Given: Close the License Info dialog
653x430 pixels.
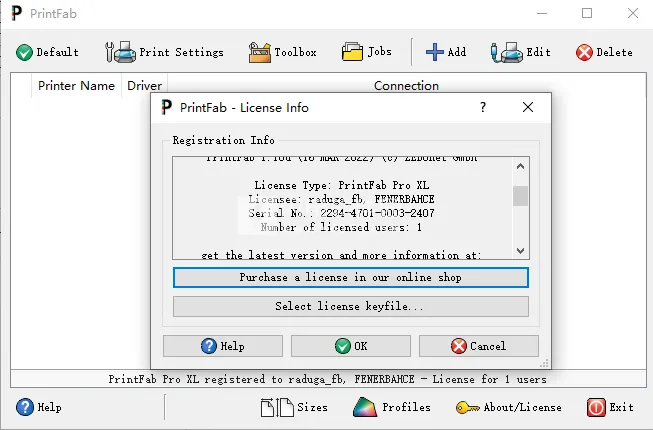Looking at the screenshot, I should pos(528,107).
